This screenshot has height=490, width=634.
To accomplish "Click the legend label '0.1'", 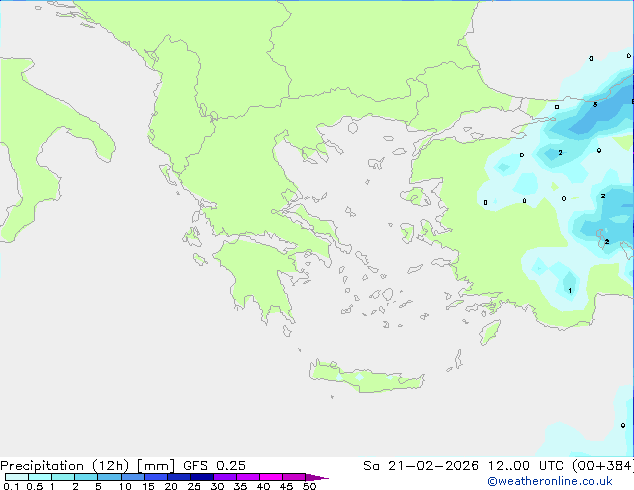I will pos(11,486).
